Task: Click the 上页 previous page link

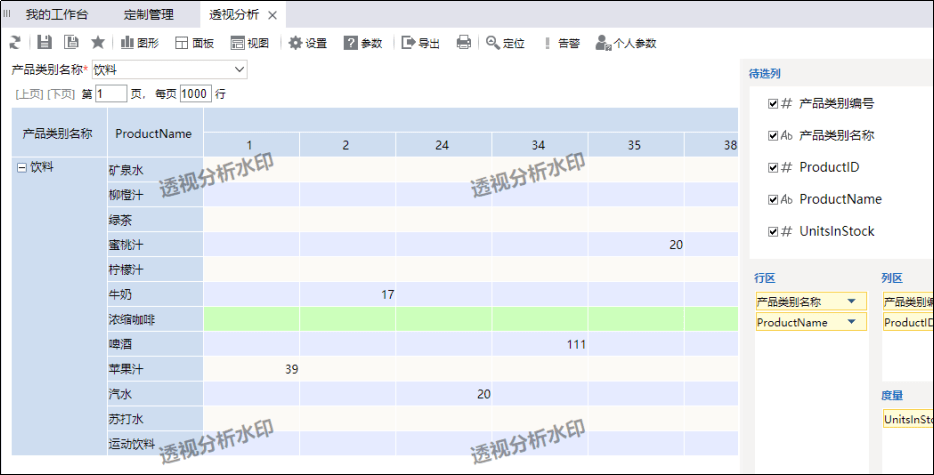Action: [x=29, y=94]
